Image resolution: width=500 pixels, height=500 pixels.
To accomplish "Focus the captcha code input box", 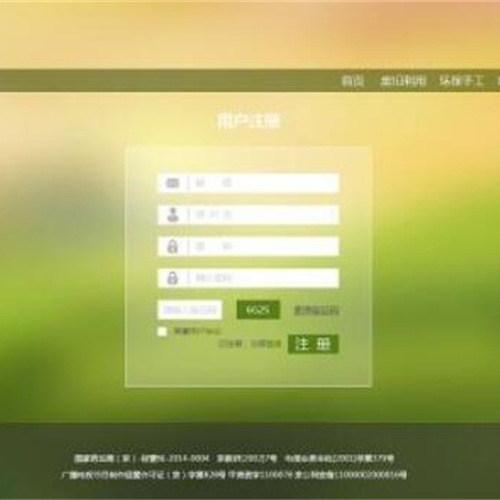I will 190,310.
